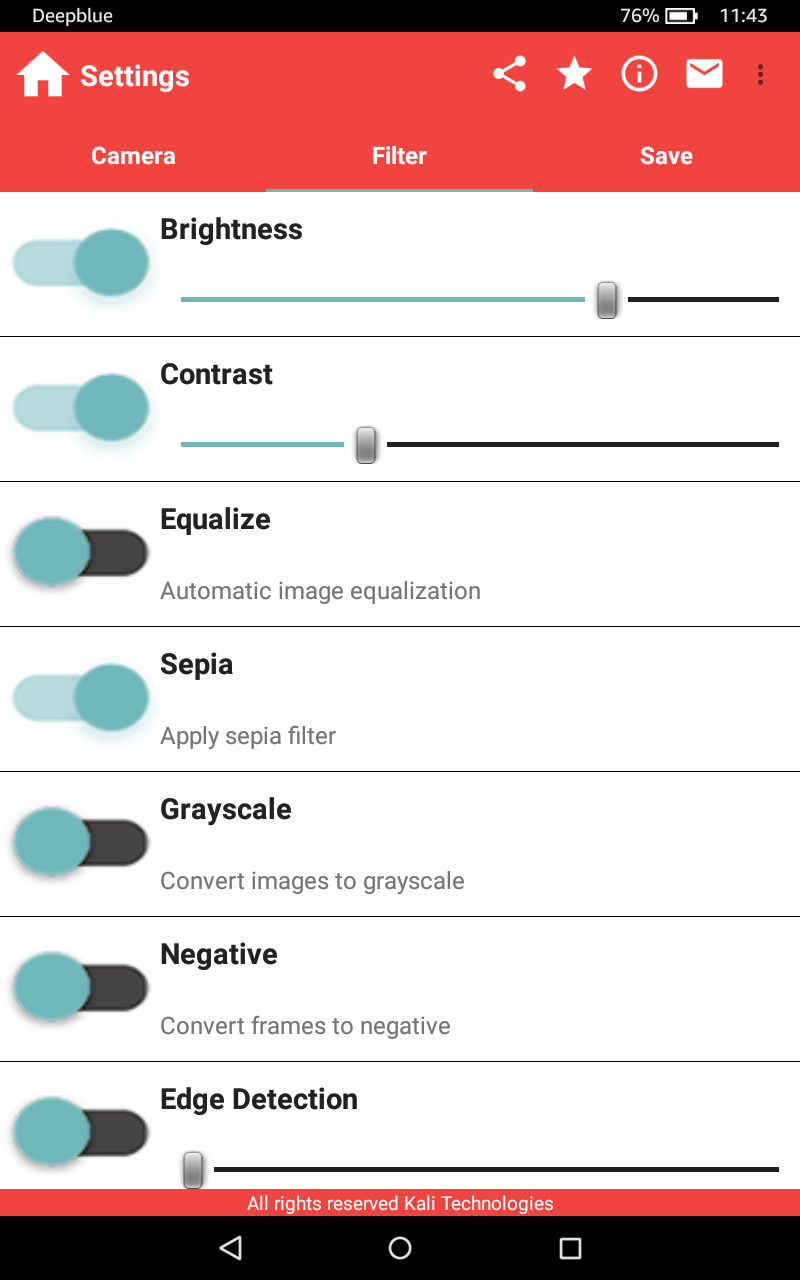This screenshot has height=1280, width=800.
Task: Tap the Android back navigation icon
Action: point(231,1247)
